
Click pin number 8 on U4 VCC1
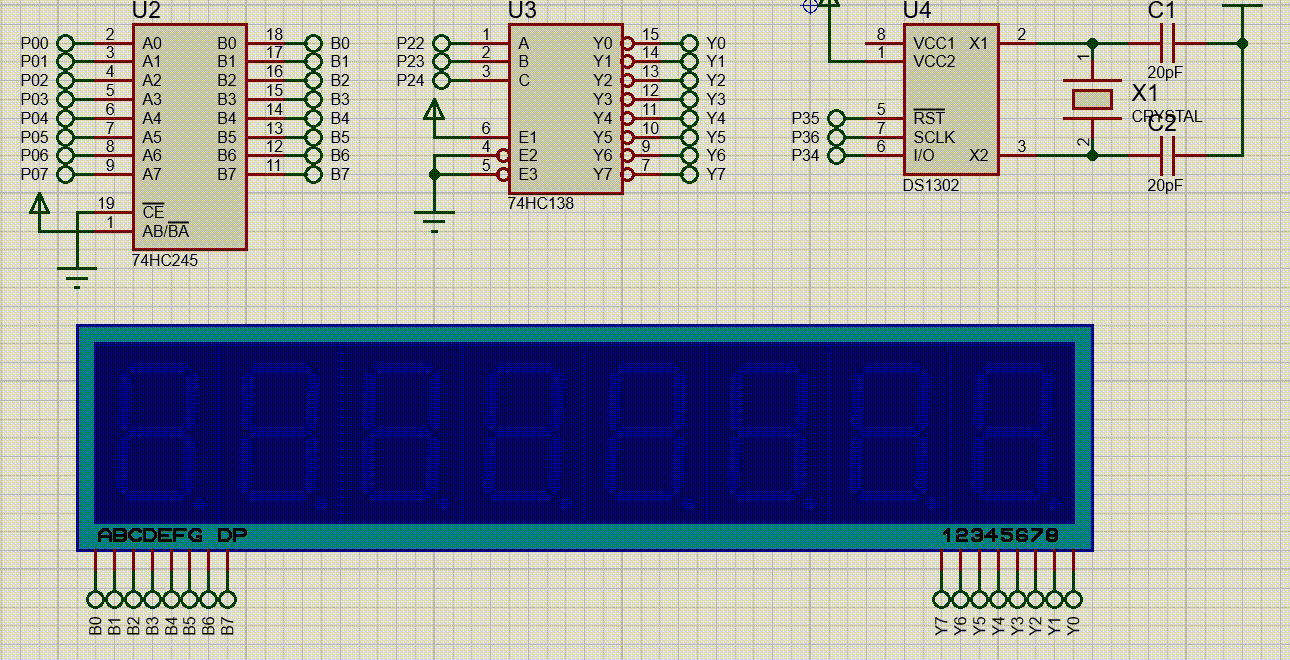[881, 35]
